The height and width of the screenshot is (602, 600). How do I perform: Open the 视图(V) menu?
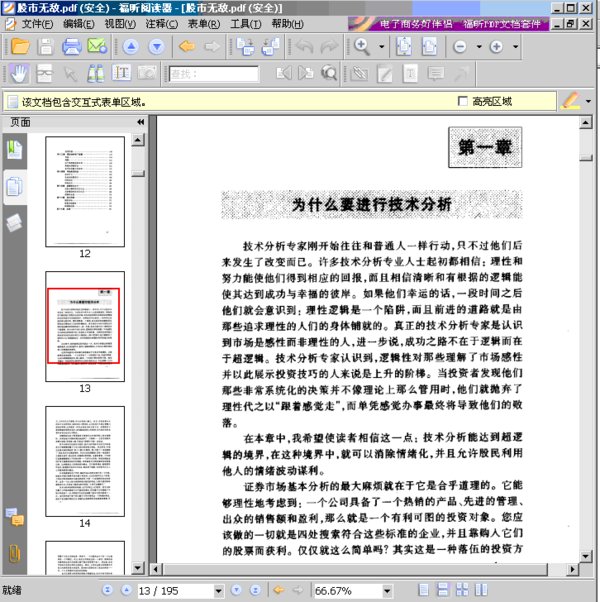coord(120,24)
